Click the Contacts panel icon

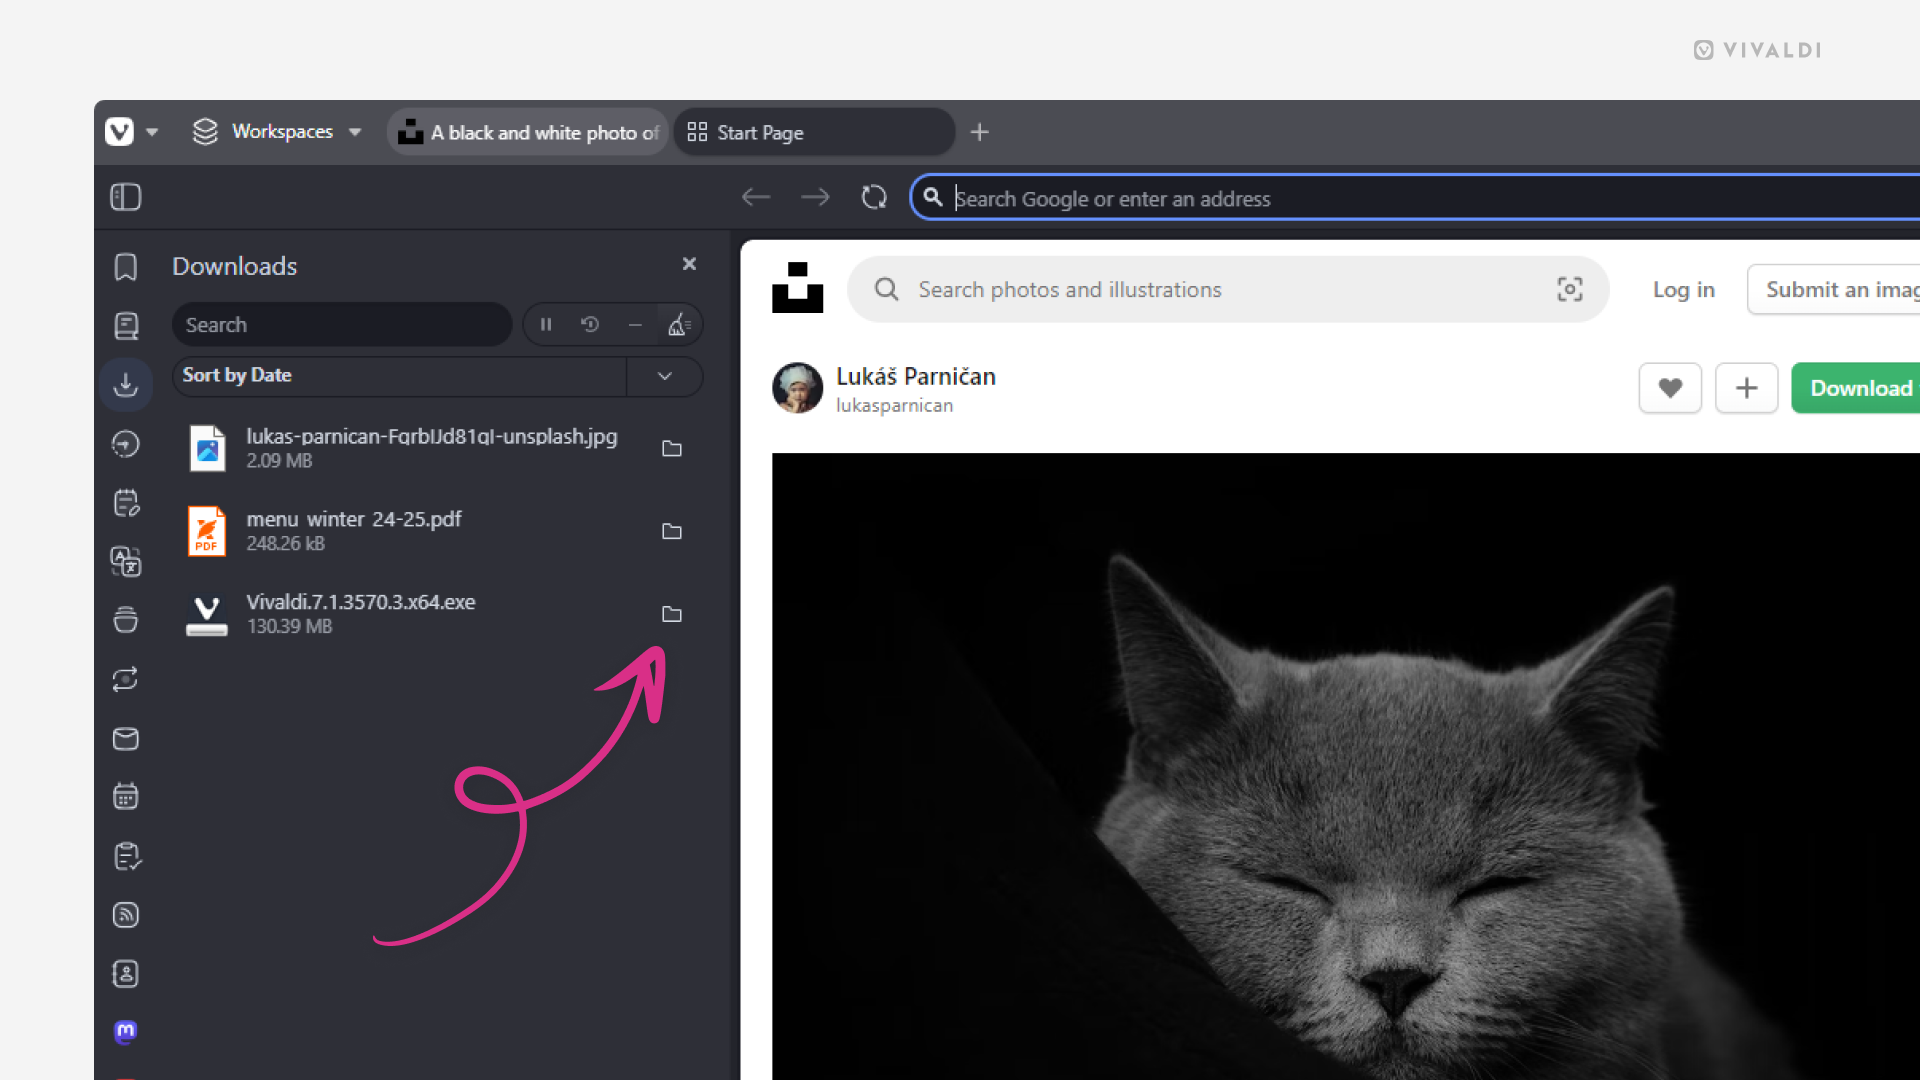tap(127, 975)
